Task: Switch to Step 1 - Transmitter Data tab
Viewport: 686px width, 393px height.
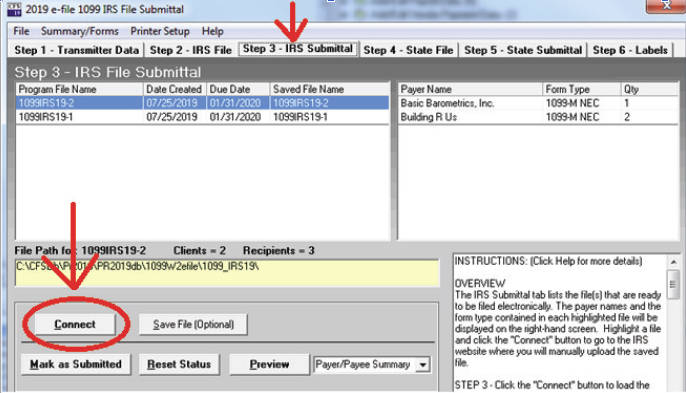Action: (77, 50)
